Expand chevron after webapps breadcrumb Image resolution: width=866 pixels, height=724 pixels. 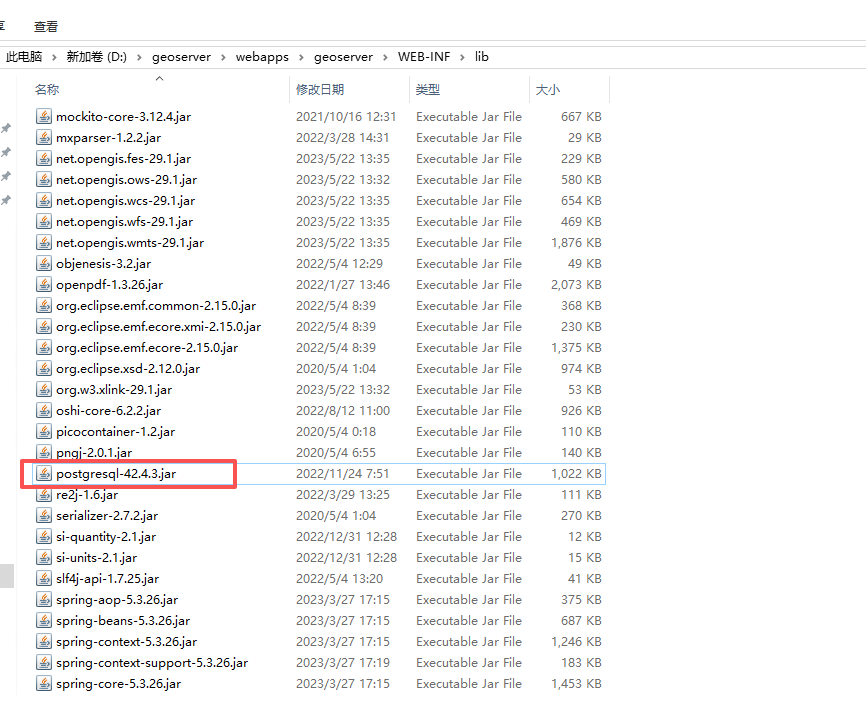(301, 57)
